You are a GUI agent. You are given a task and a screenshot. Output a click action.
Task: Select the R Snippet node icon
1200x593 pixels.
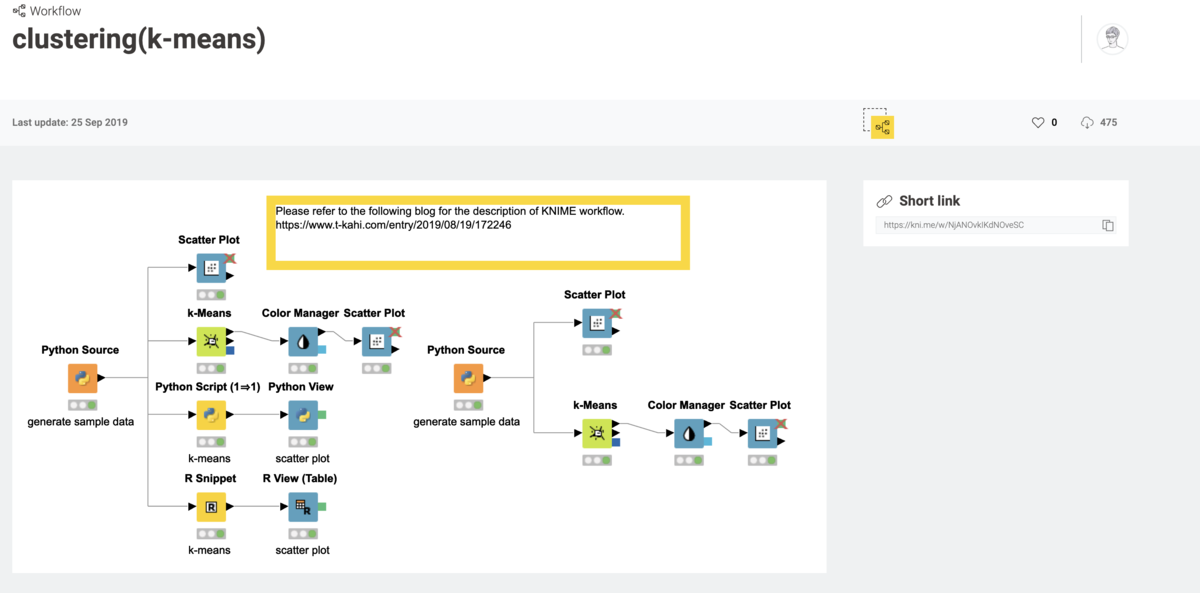210,506
